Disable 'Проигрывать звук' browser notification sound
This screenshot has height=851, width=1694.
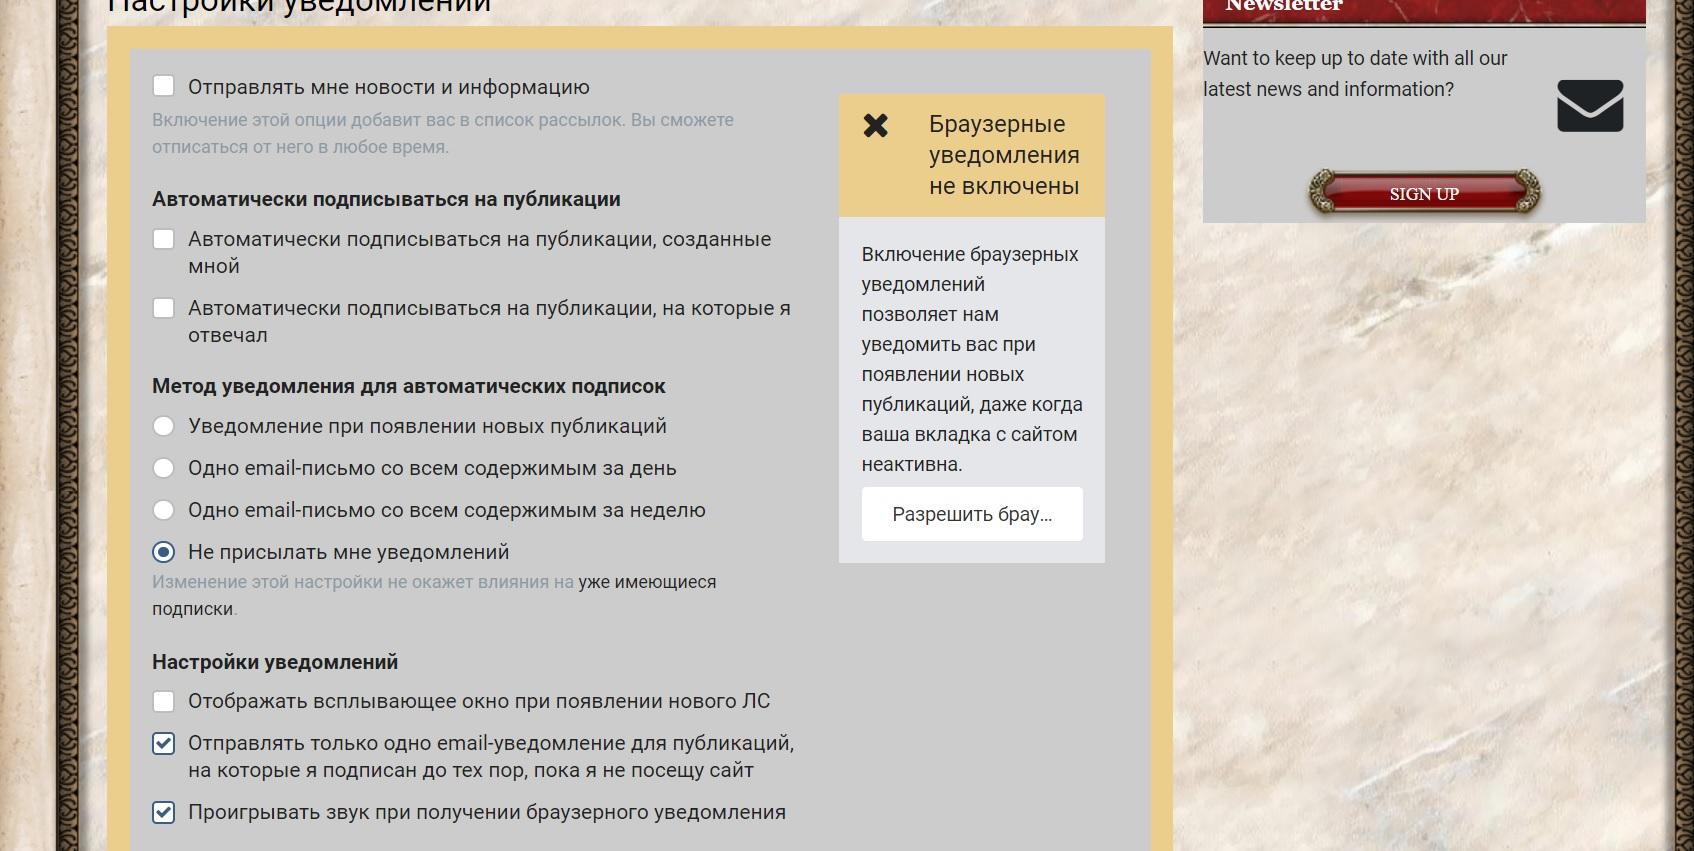pos(164,813)
